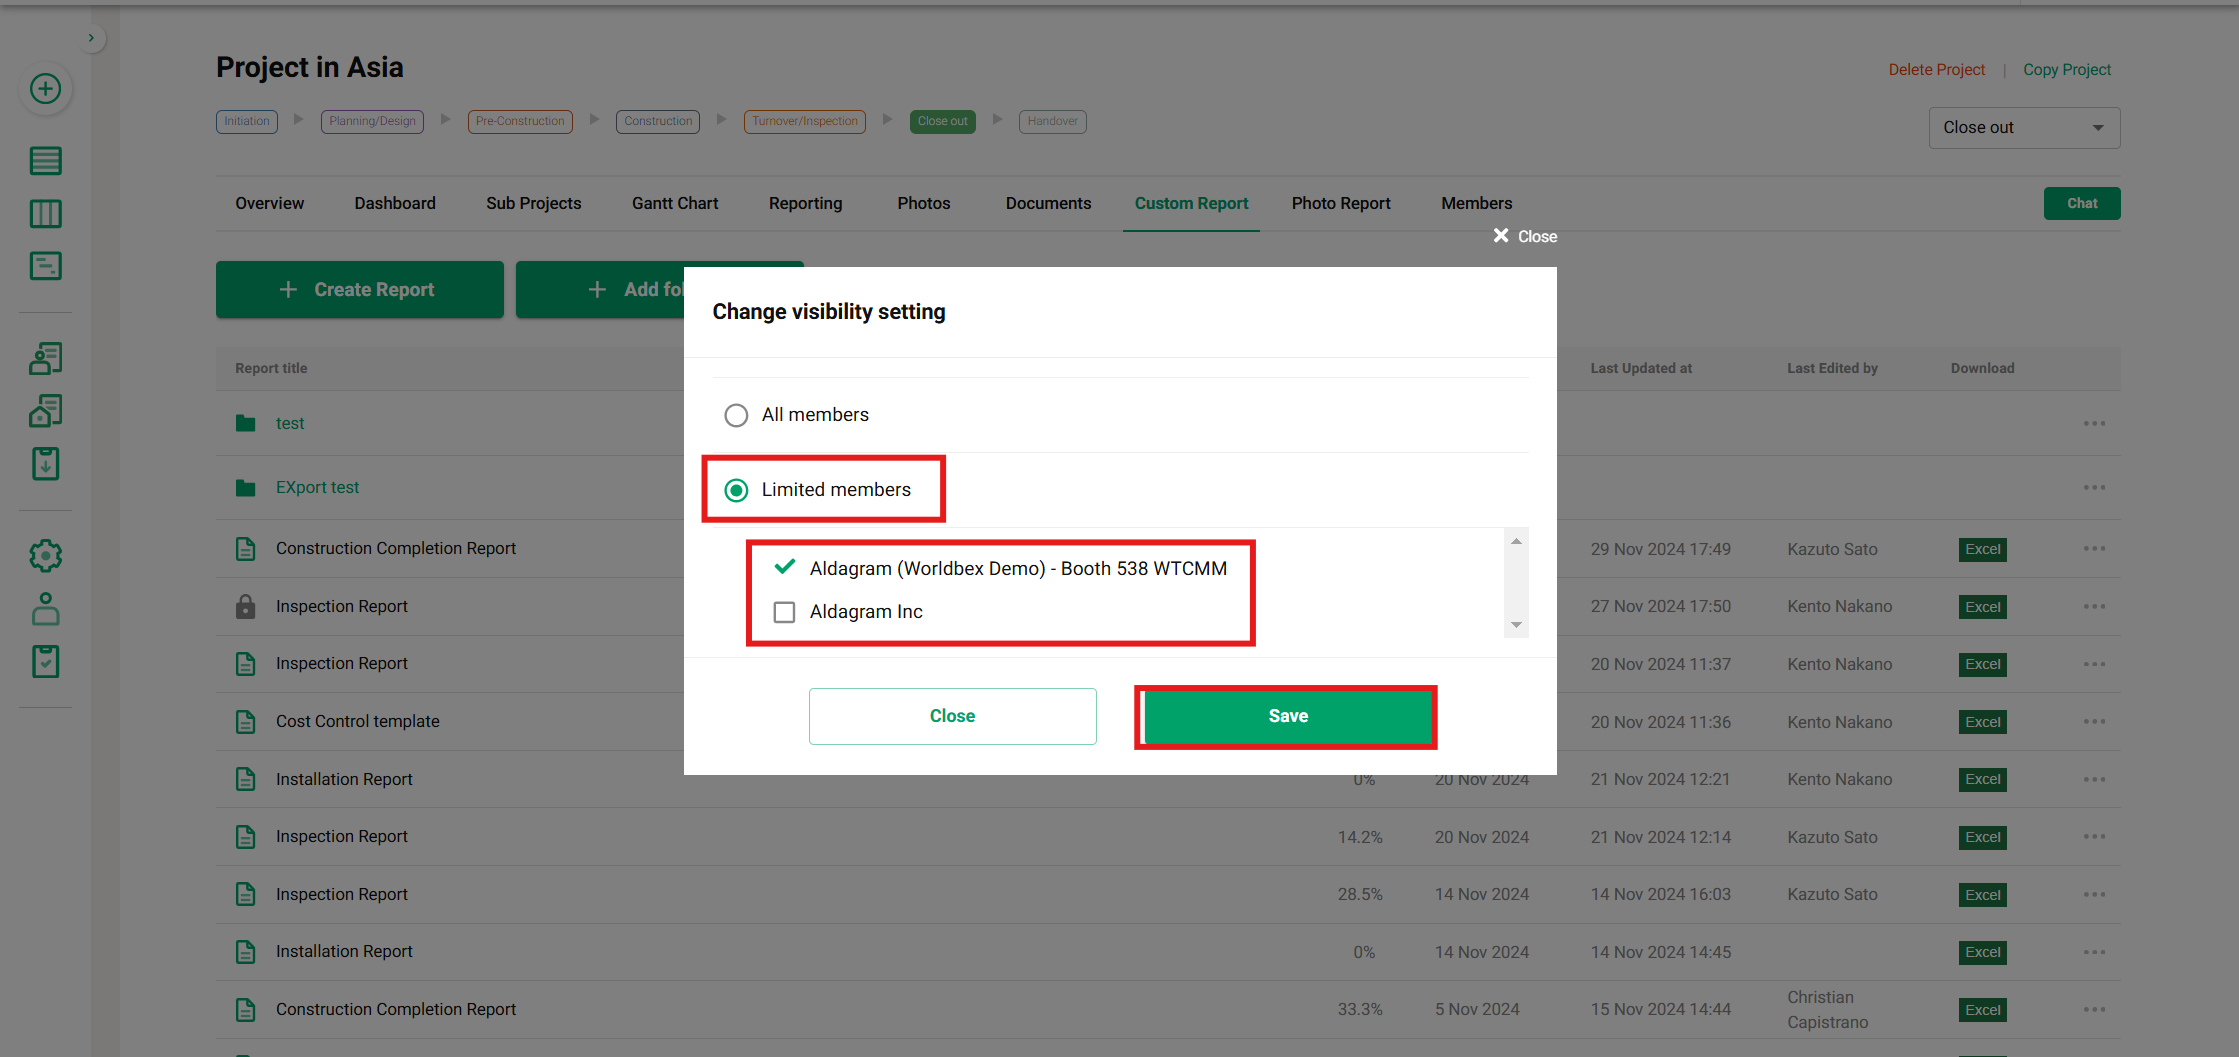Image resolution: width=2239 pixels, height=1057 pixels.
Task: Open the settings gear icon in sidebar
Action: pos(45,556)
